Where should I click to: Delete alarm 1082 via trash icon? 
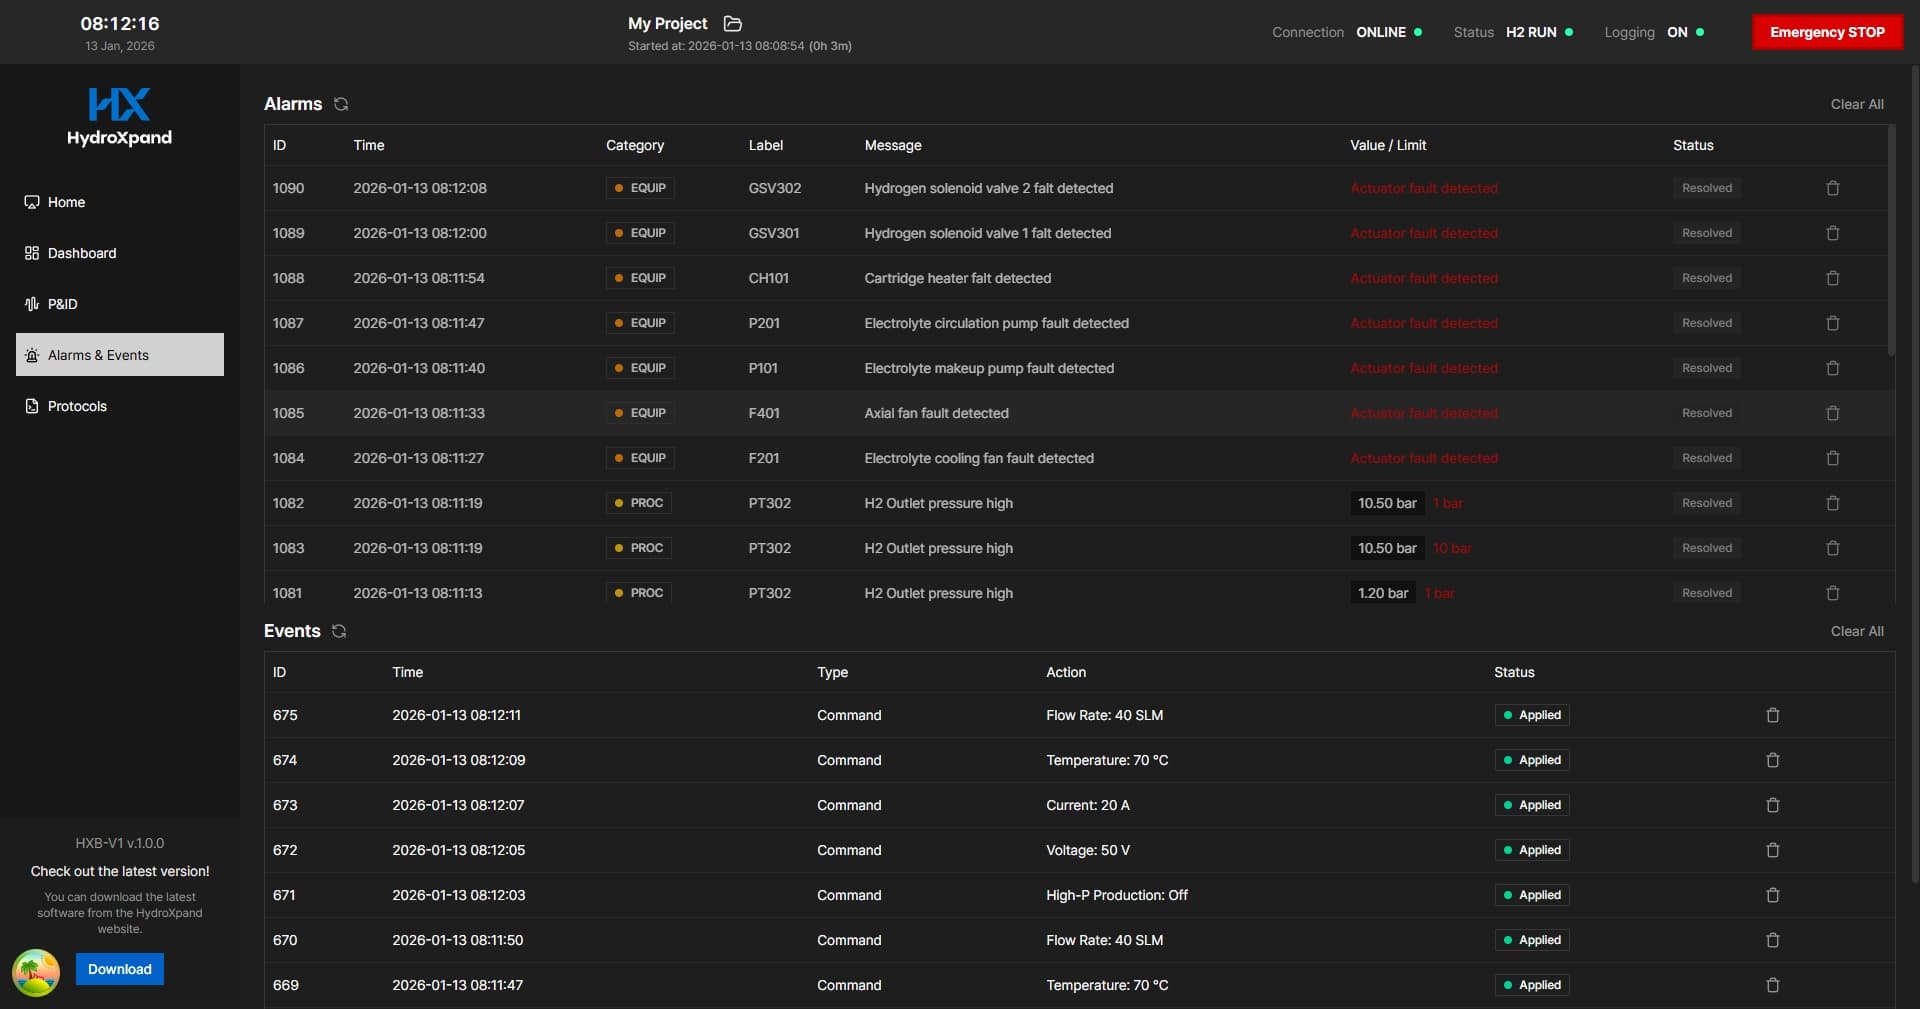(1832, 503)
